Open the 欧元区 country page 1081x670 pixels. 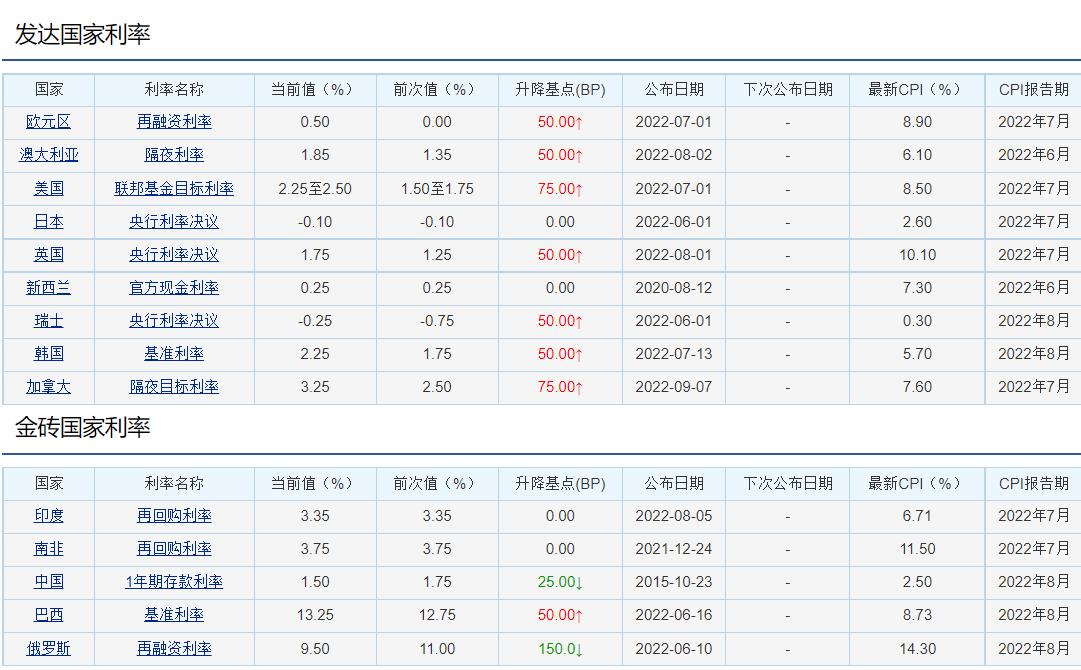tap(48, 122)
